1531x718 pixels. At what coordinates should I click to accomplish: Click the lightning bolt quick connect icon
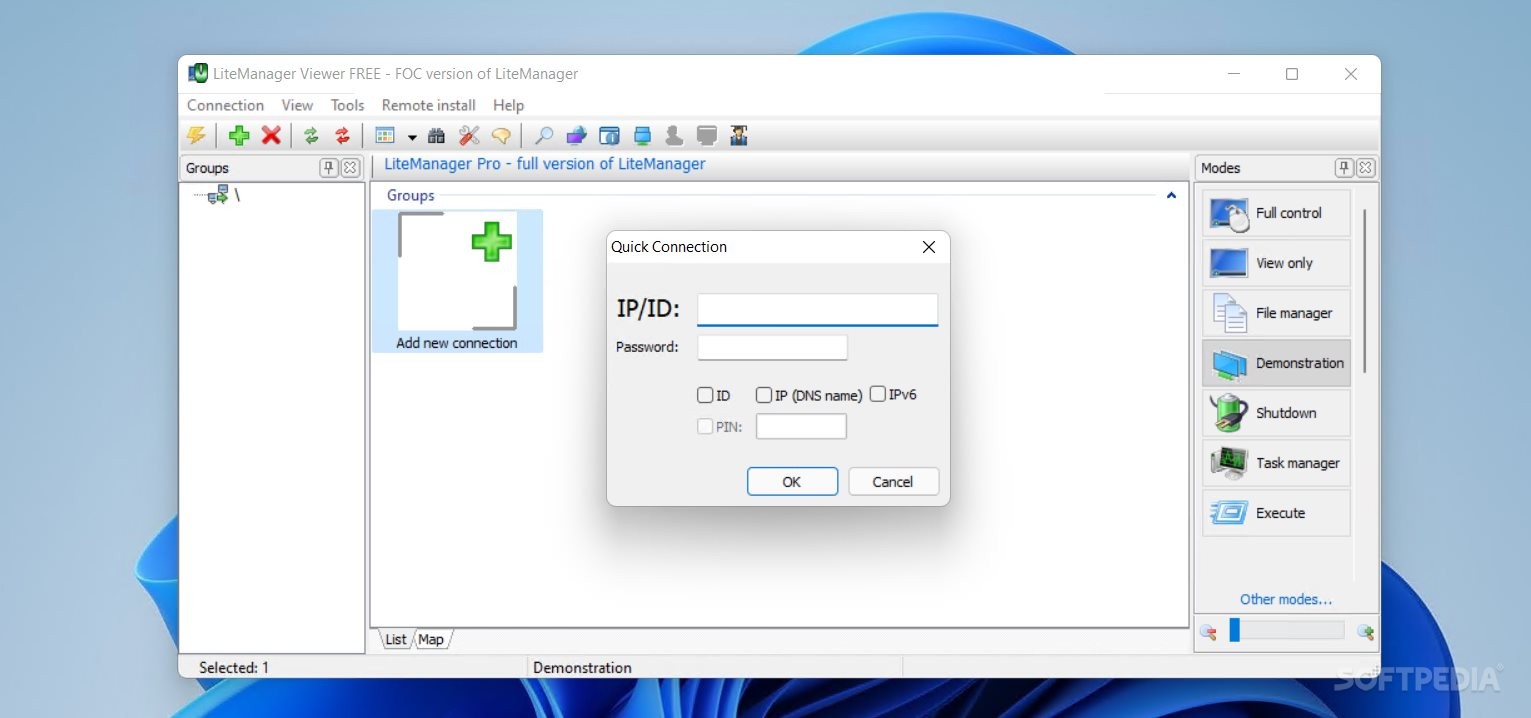tap(197, 135)
